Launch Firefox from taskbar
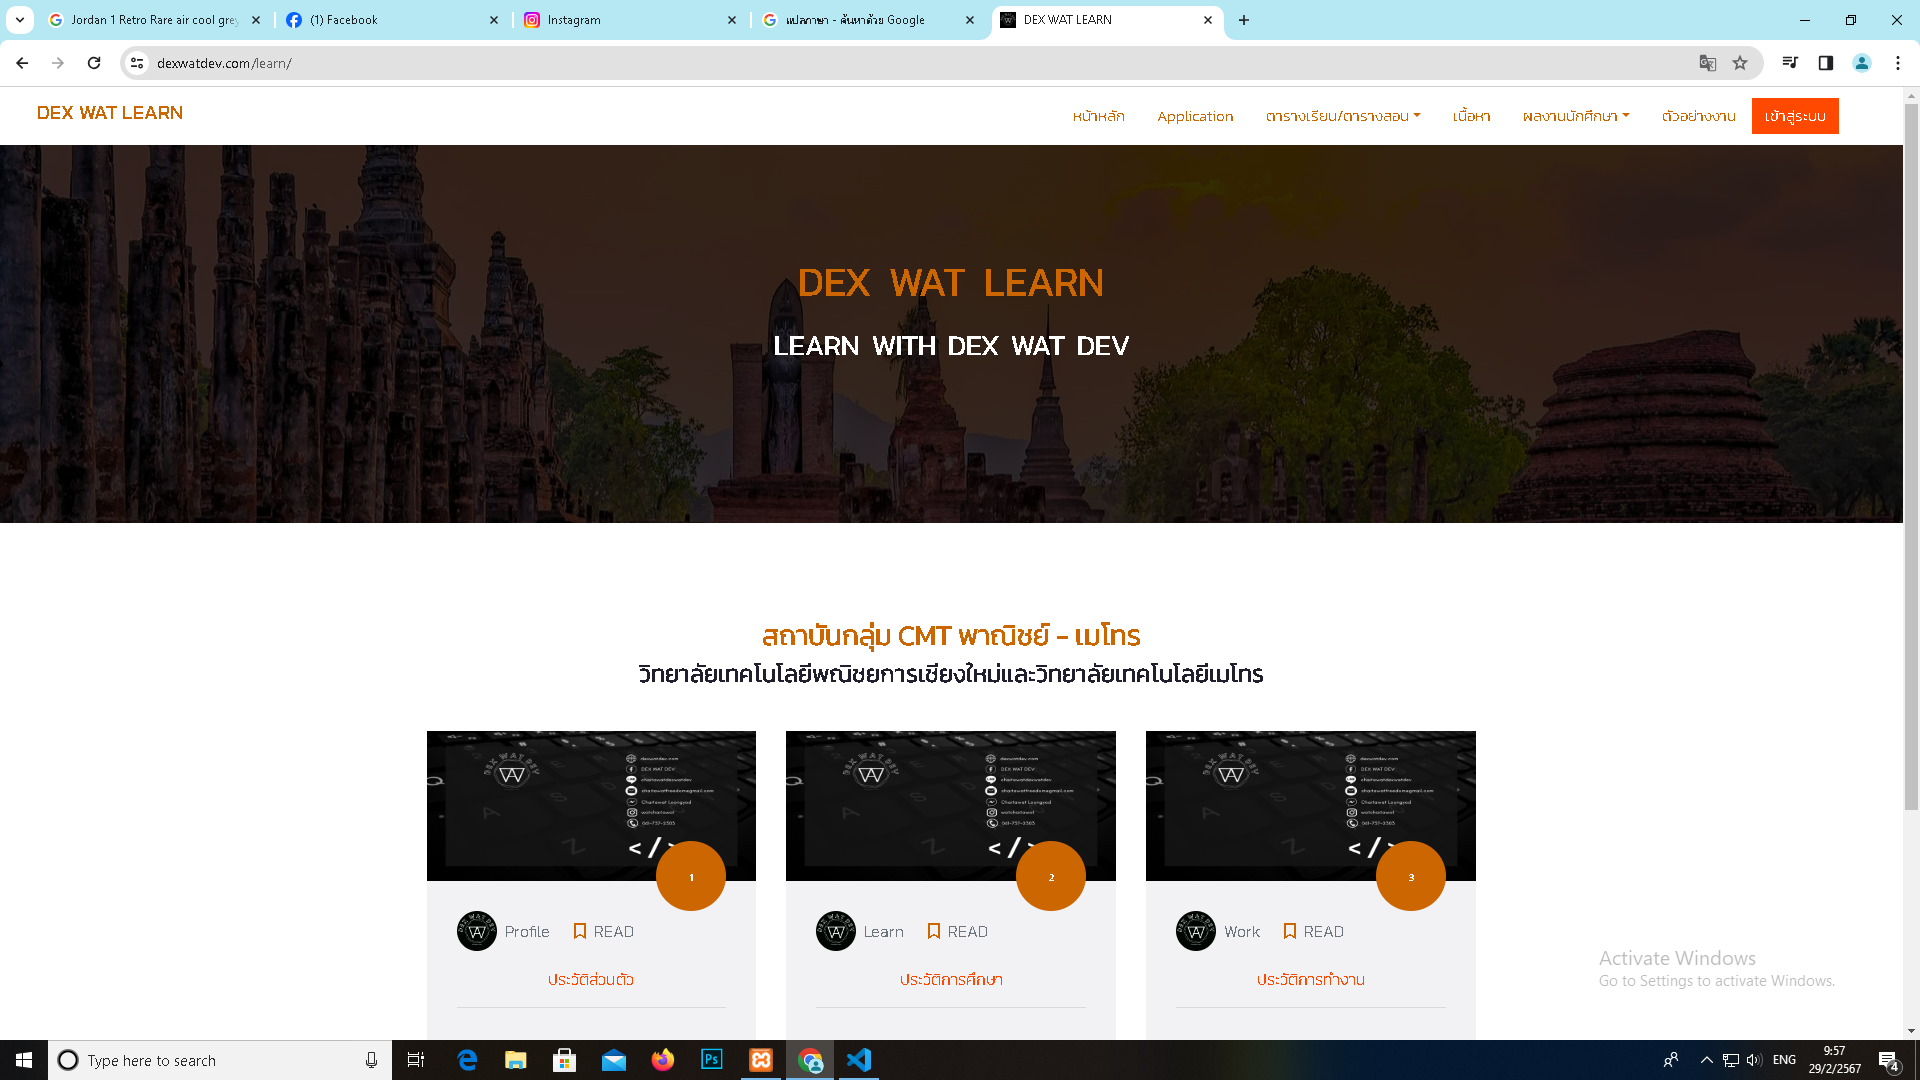Screen dimensions: 1920x1080 pyautogui.click(x=663, y=1060)
